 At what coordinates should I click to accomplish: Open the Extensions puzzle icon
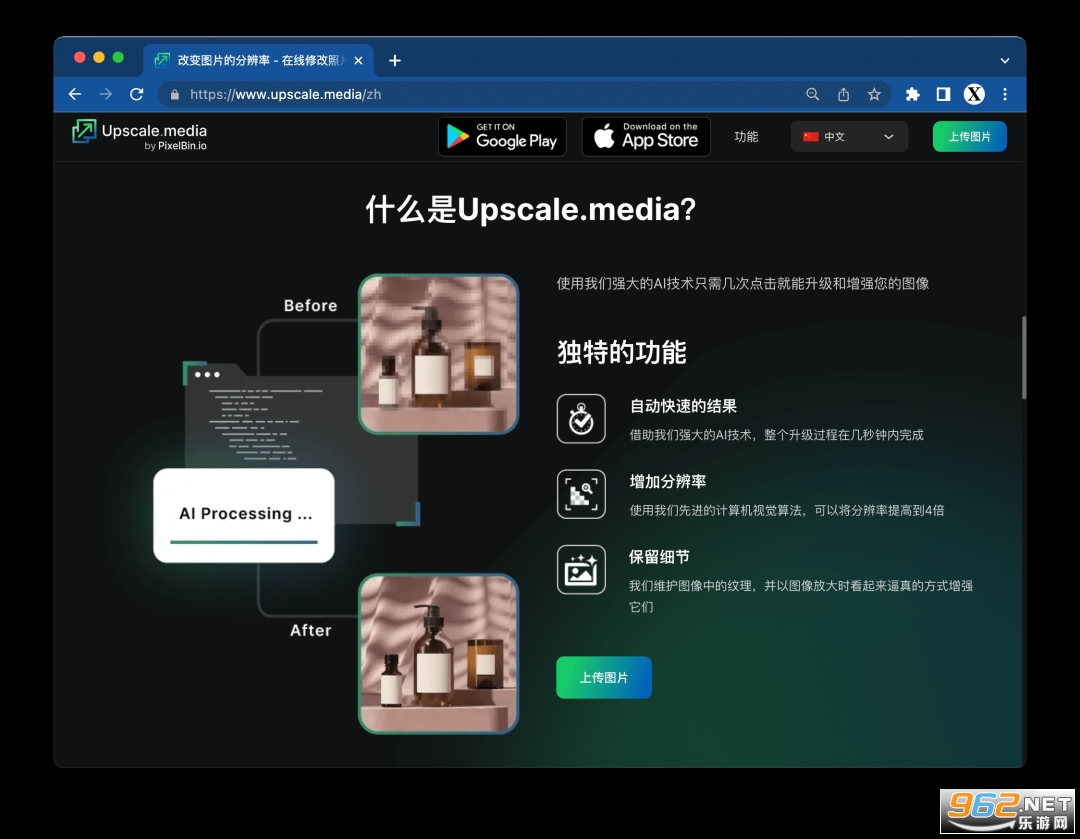pyautogui.click(x=912, y=94)
